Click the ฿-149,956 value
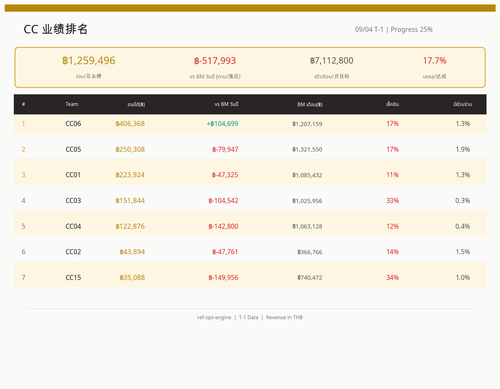This screenshot has height=389, width=500. (223, 277)
